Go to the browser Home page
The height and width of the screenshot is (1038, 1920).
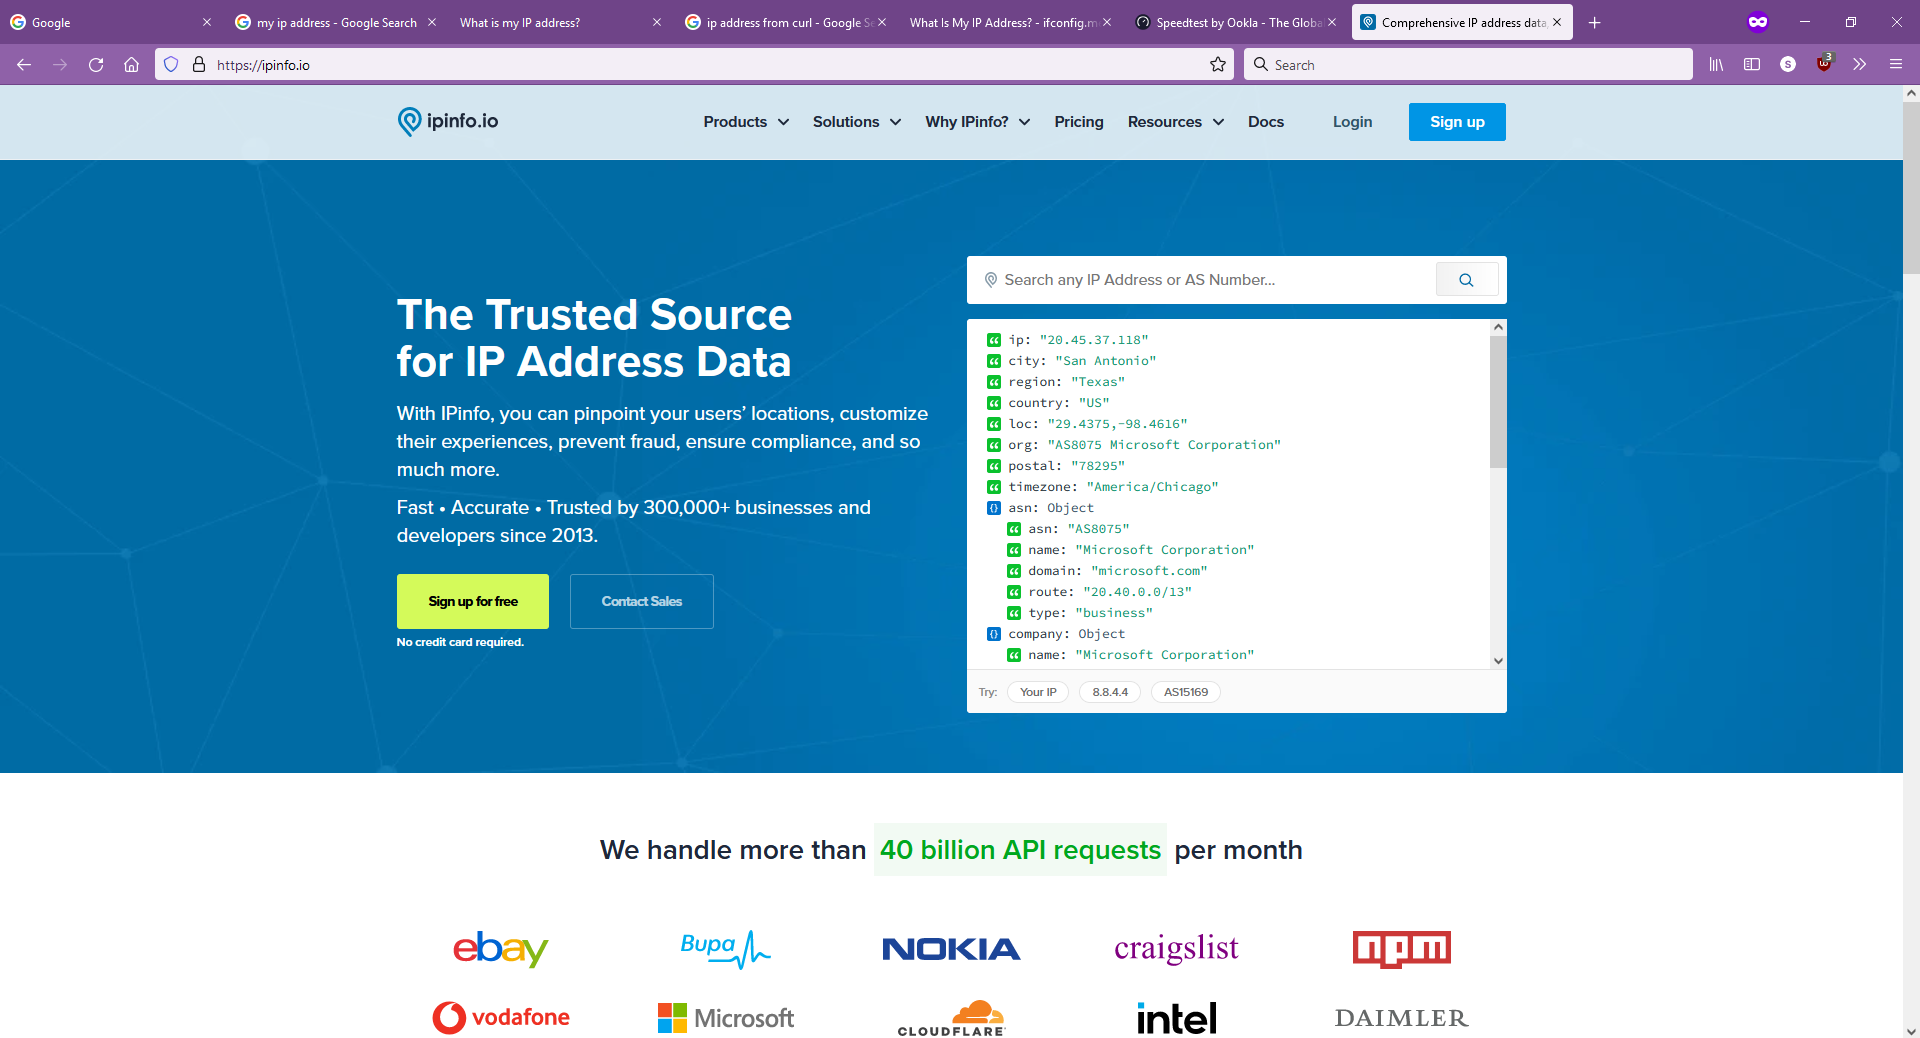coord(131,65)
